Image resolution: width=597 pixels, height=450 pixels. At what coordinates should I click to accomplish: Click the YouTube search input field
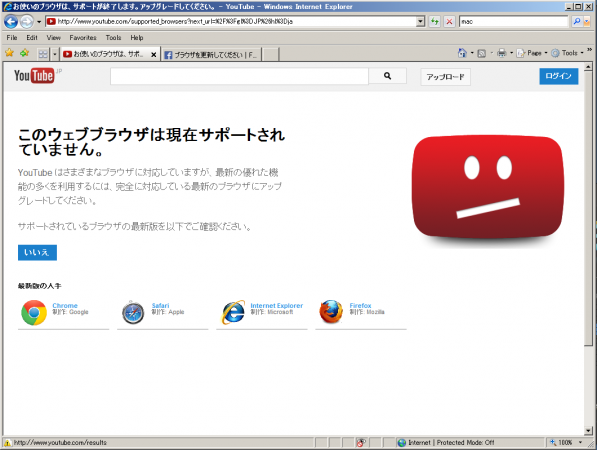[239, 76]
